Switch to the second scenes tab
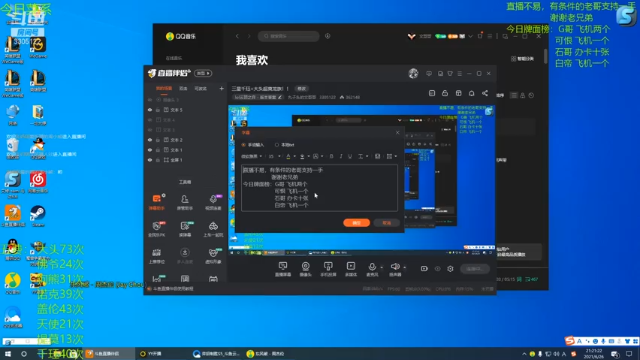640x360 pixels. click(x=183, y=88)
